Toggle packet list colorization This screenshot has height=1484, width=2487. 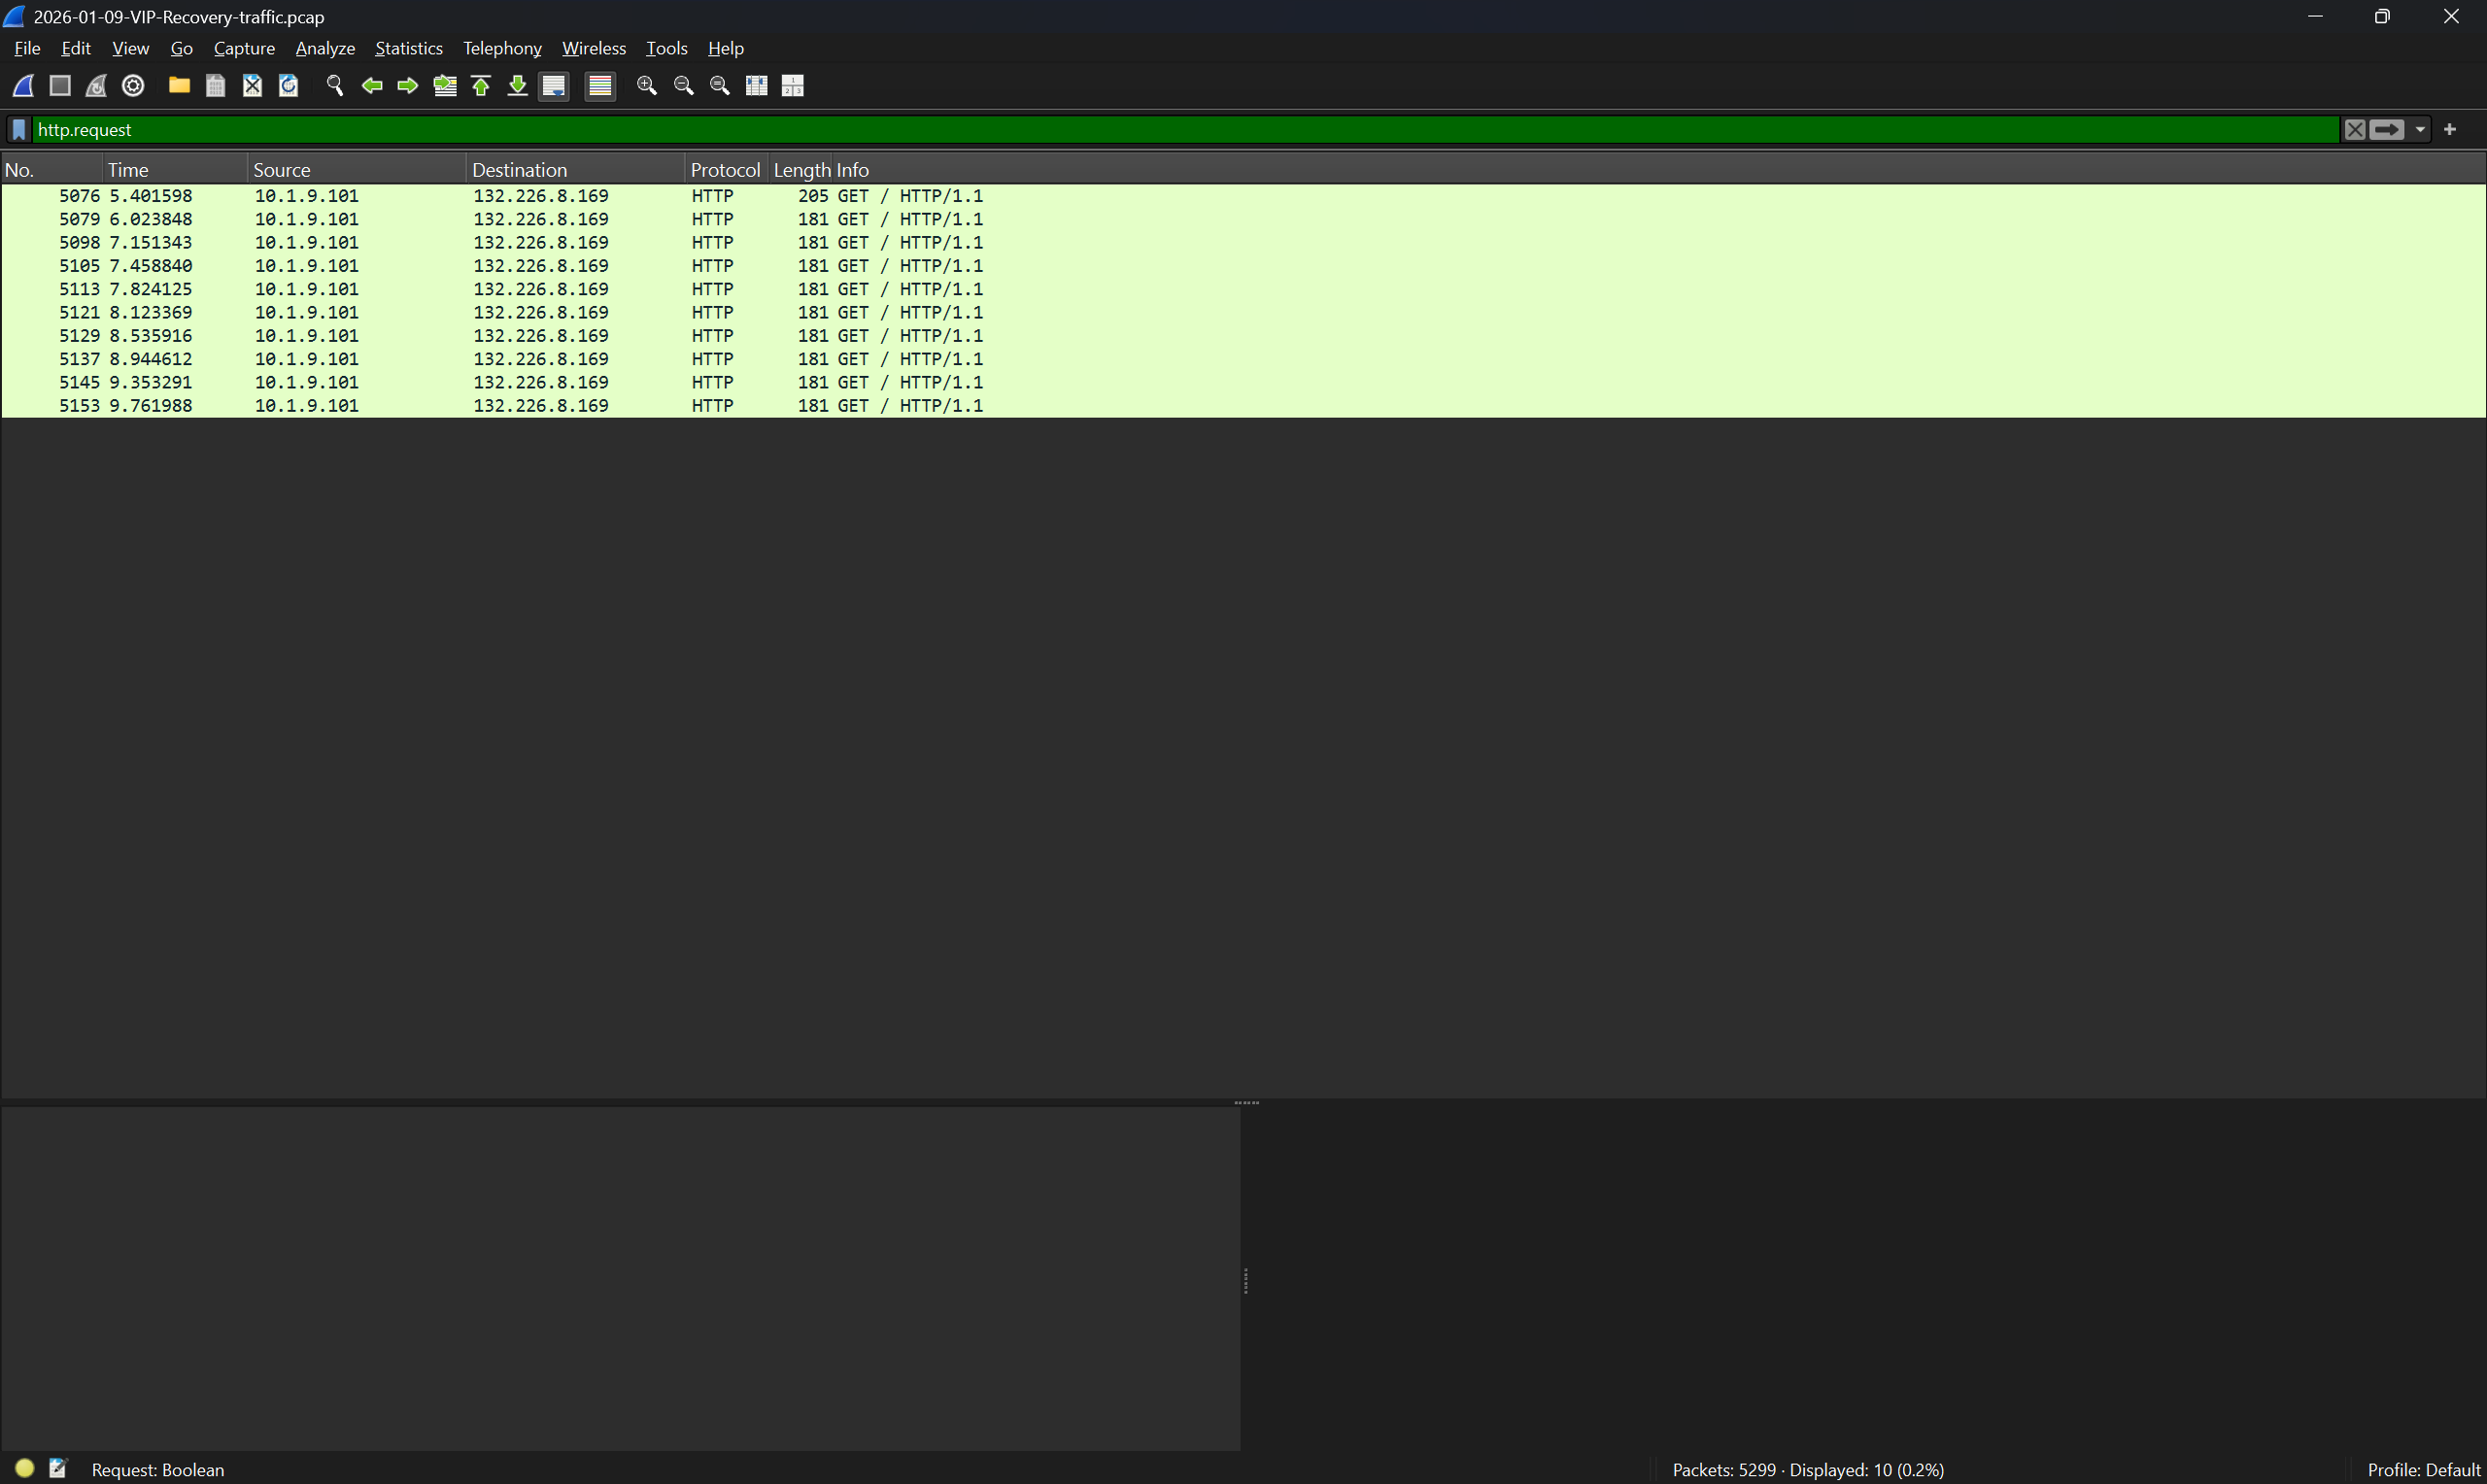(600, 86)
